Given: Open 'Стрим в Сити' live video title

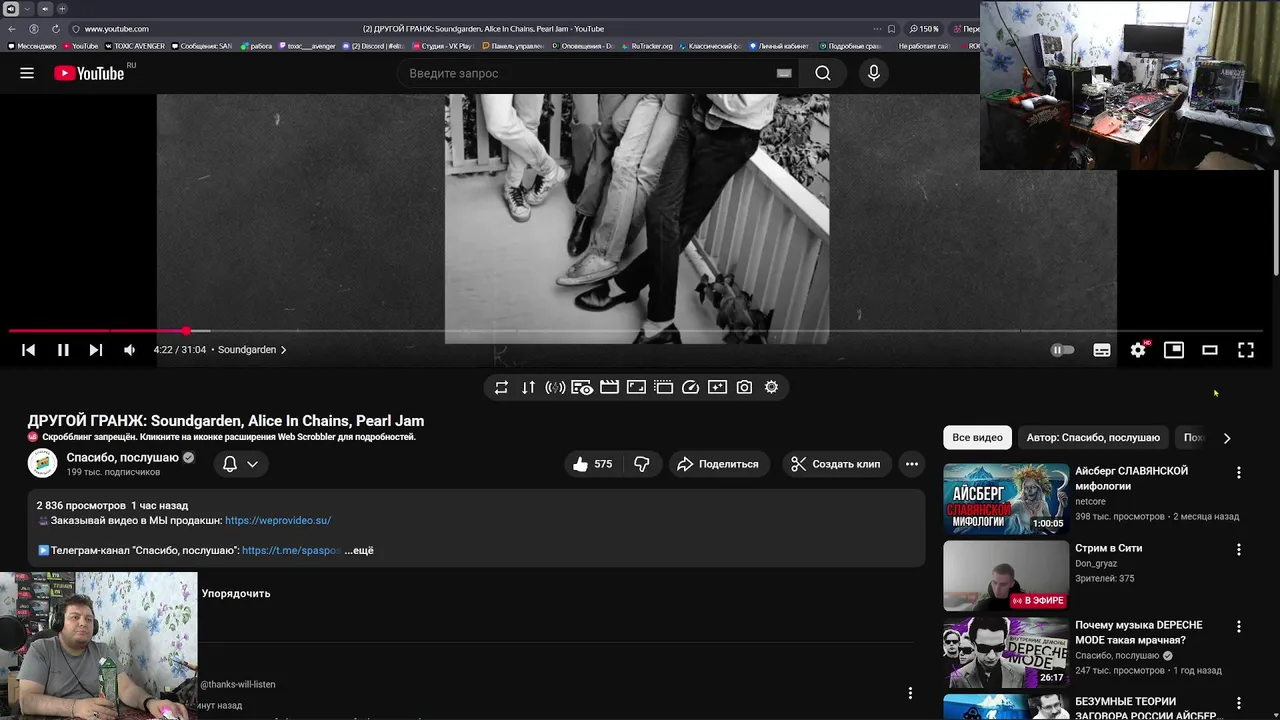Looking at the screenshot, I should pyautogui.click(x=1108, y=548).
